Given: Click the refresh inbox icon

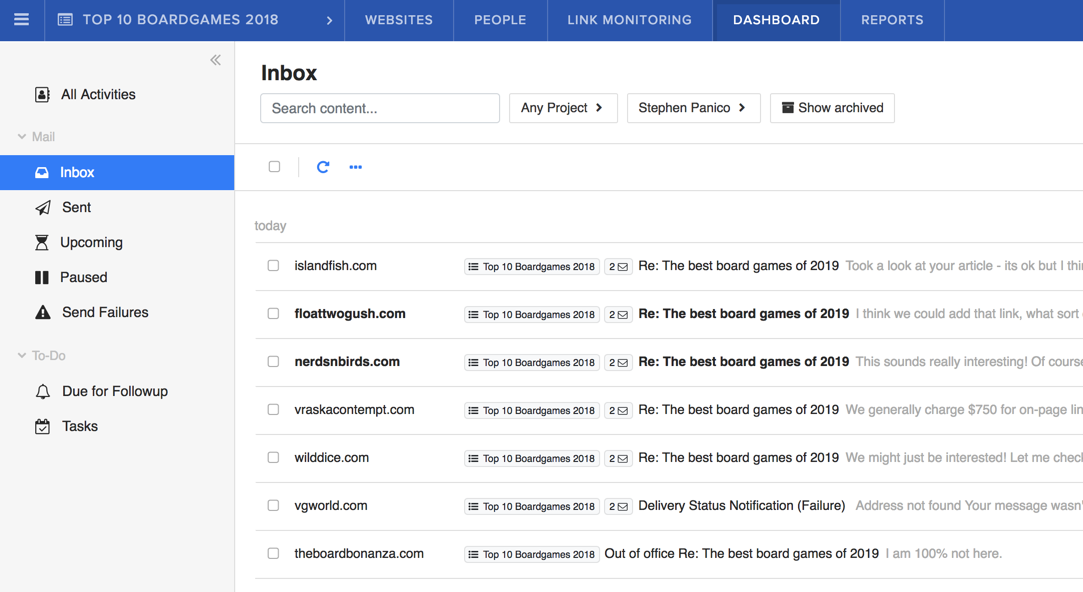Looking at the screenshot, I should click(x=323, y=167).
